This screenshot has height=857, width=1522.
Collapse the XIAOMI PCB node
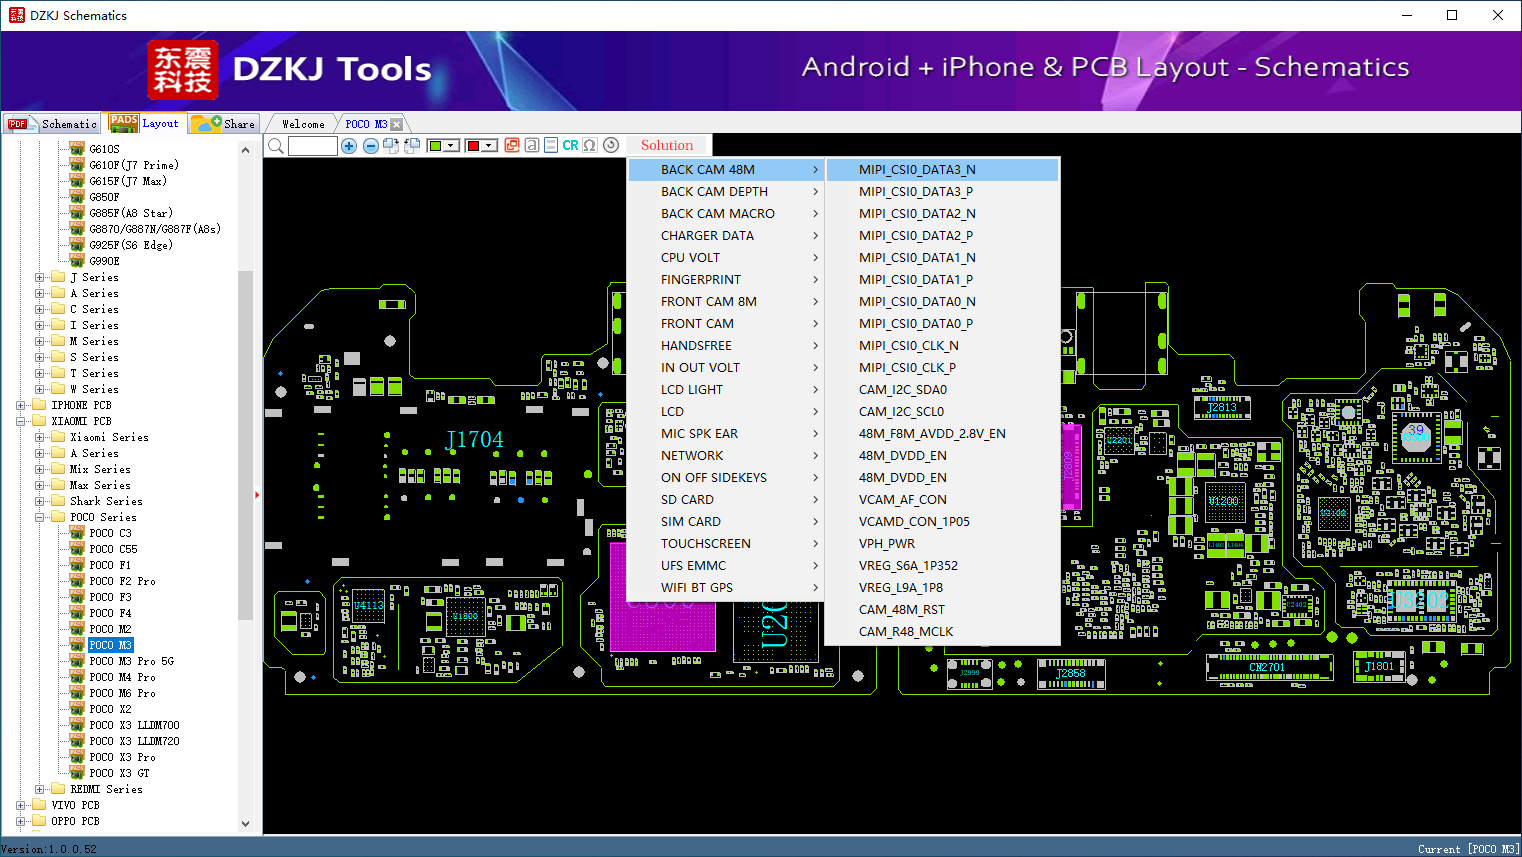click(x=20, y=422)
